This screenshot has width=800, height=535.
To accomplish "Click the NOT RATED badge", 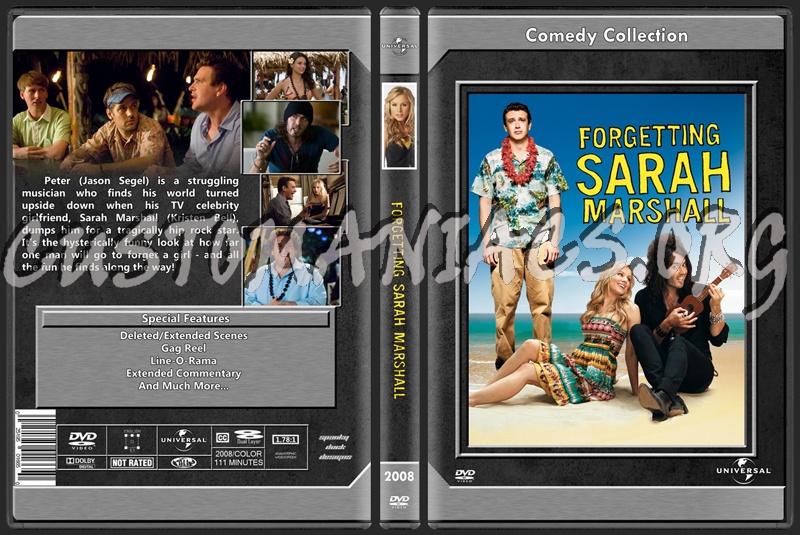I will coord(132,463).
